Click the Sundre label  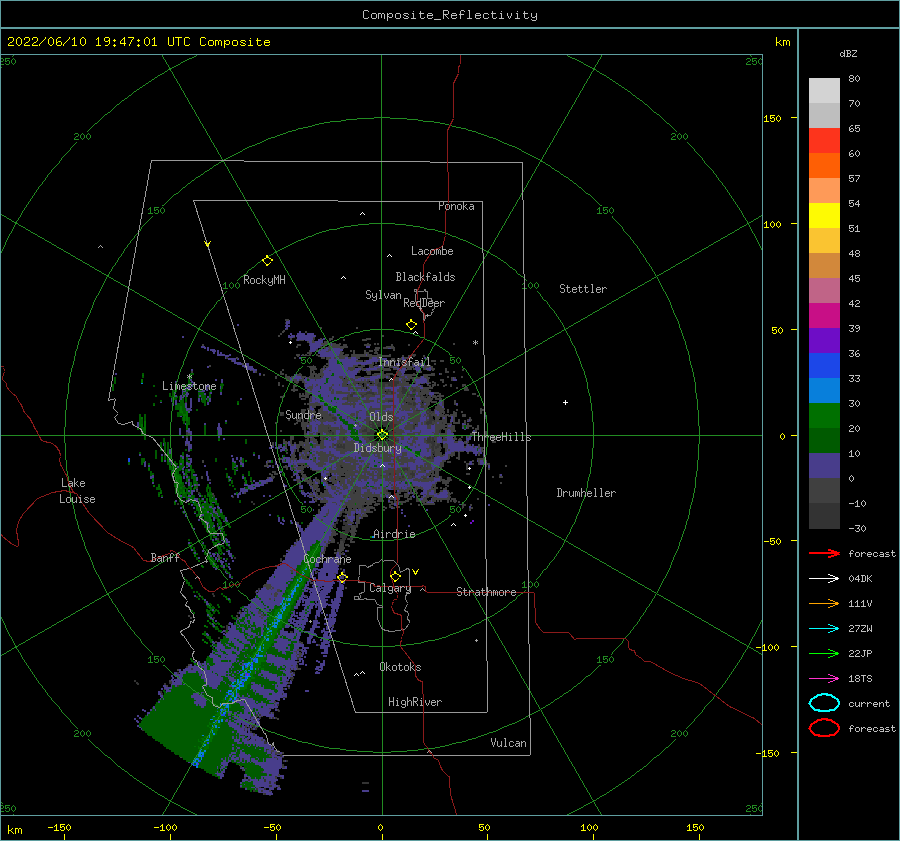(304, 415)
